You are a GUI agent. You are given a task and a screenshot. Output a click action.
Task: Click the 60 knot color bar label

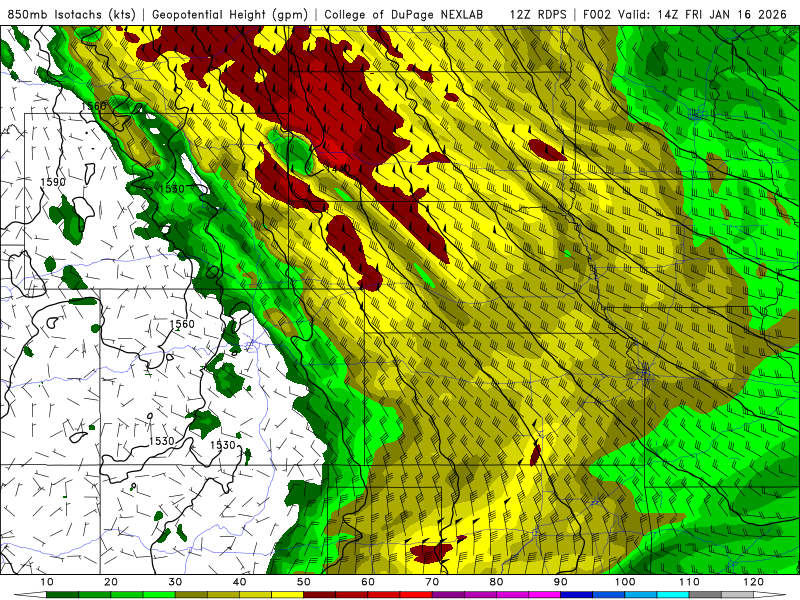[368, 582]
